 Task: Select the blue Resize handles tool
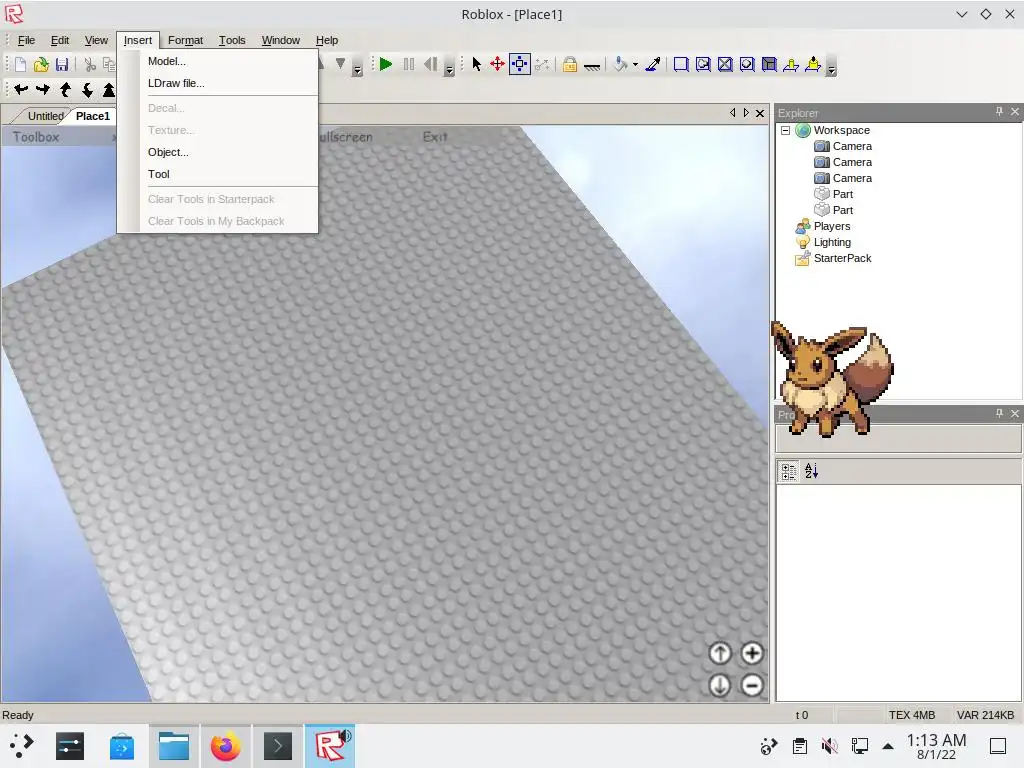(x=520, y=64)
